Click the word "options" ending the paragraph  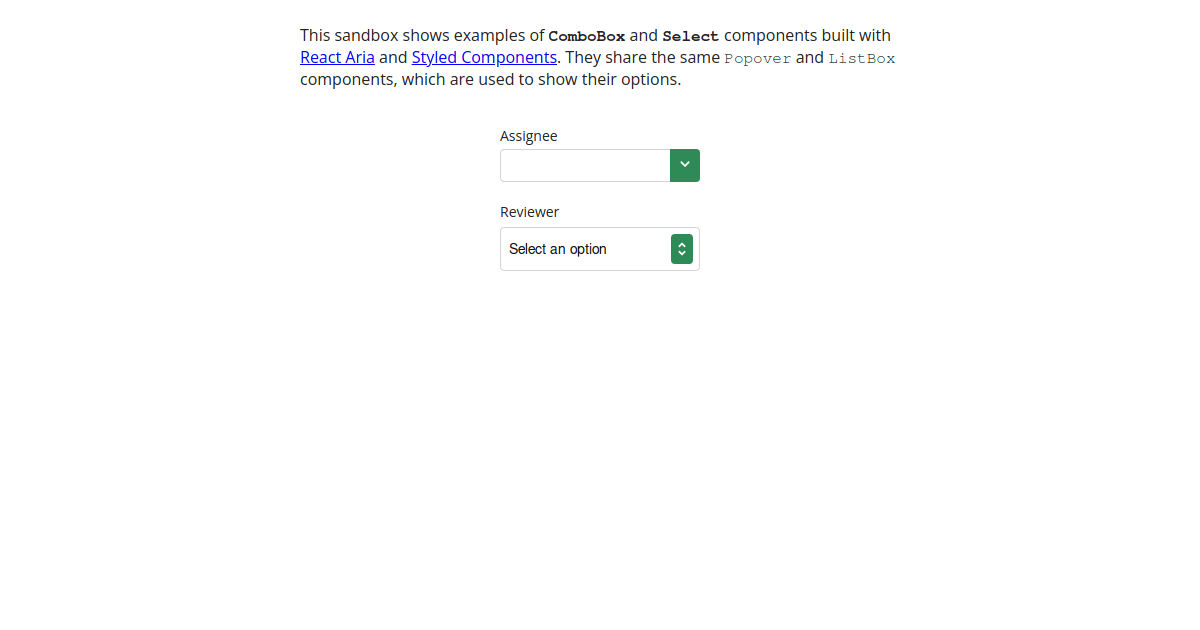(647, 80)
